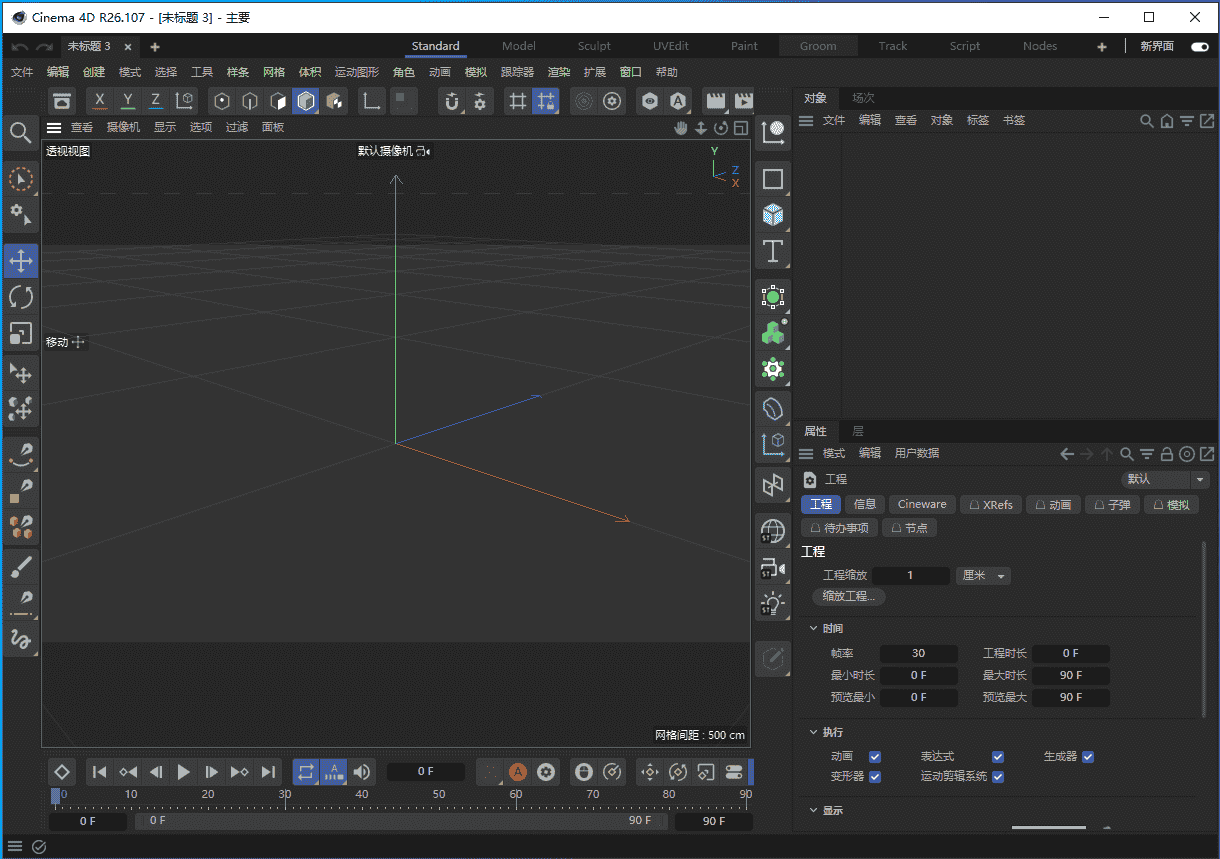Uncheck the 表达式 checkbox
Image resolution: width=1220 pixels, height=859 pixels.
click(x=998, y=756)
